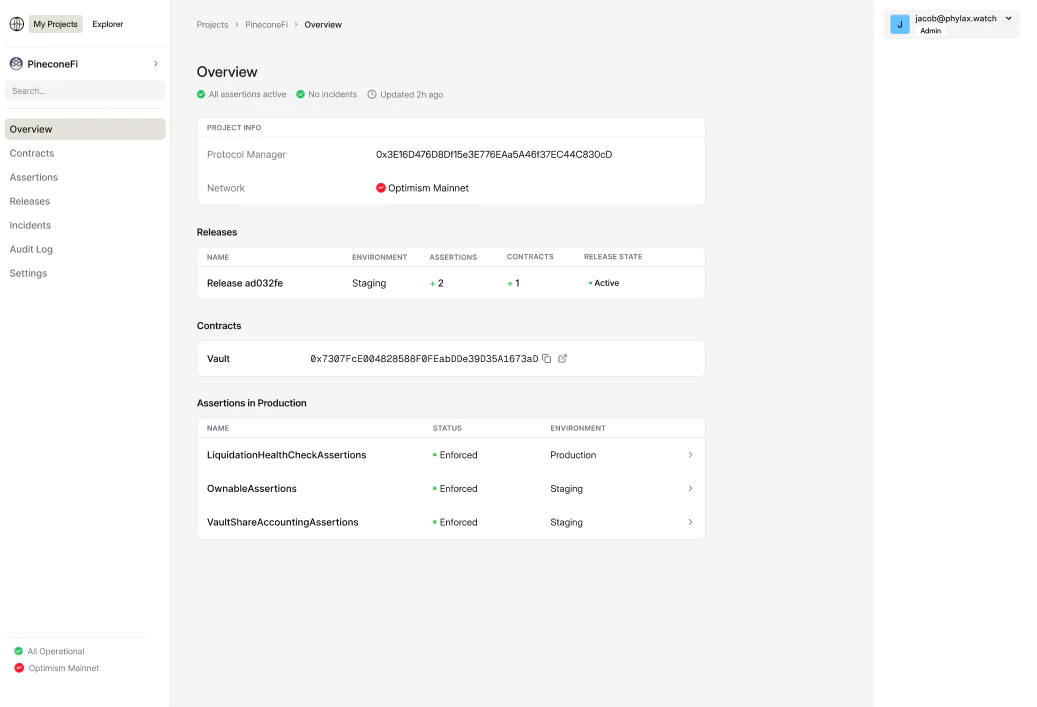This screenshot has width=1037, height=707.
Task: Click Staging environment of VaultShareAccountingAssertions row
Action: (x=567, y=522)
